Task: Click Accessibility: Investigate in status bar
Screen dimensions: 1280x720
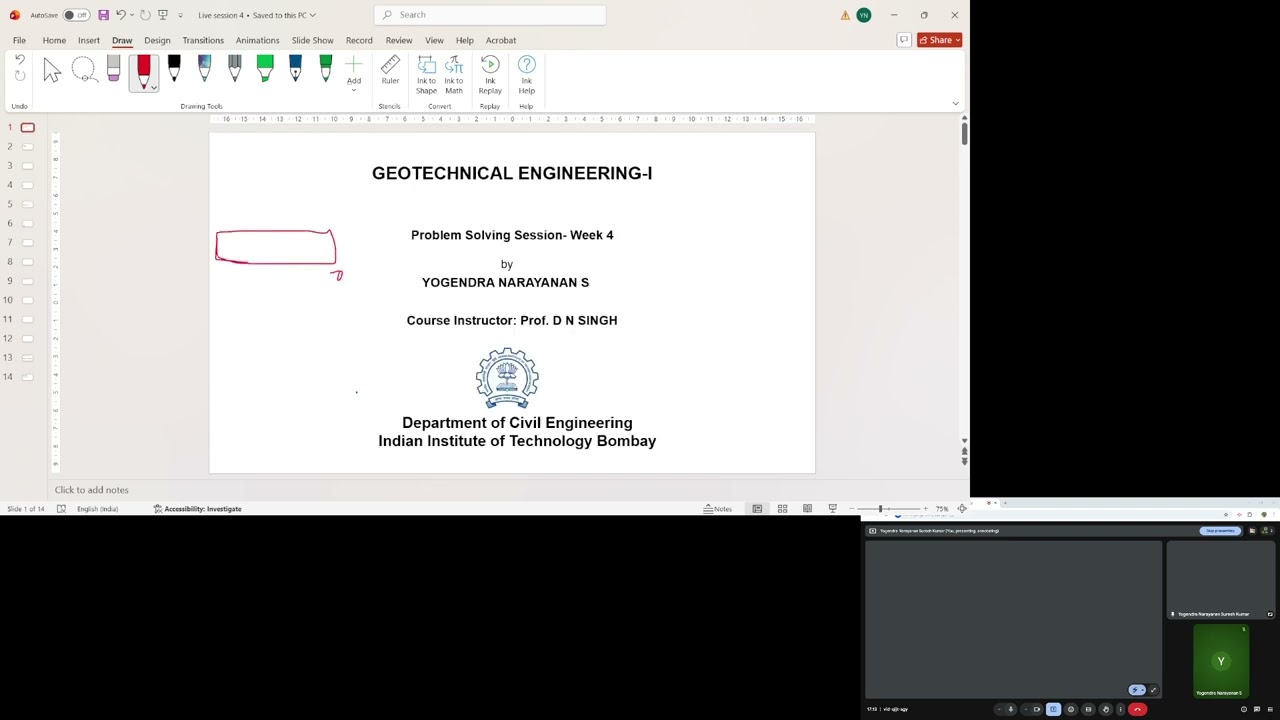Action: pyautogui.click(x=197, y=509)
